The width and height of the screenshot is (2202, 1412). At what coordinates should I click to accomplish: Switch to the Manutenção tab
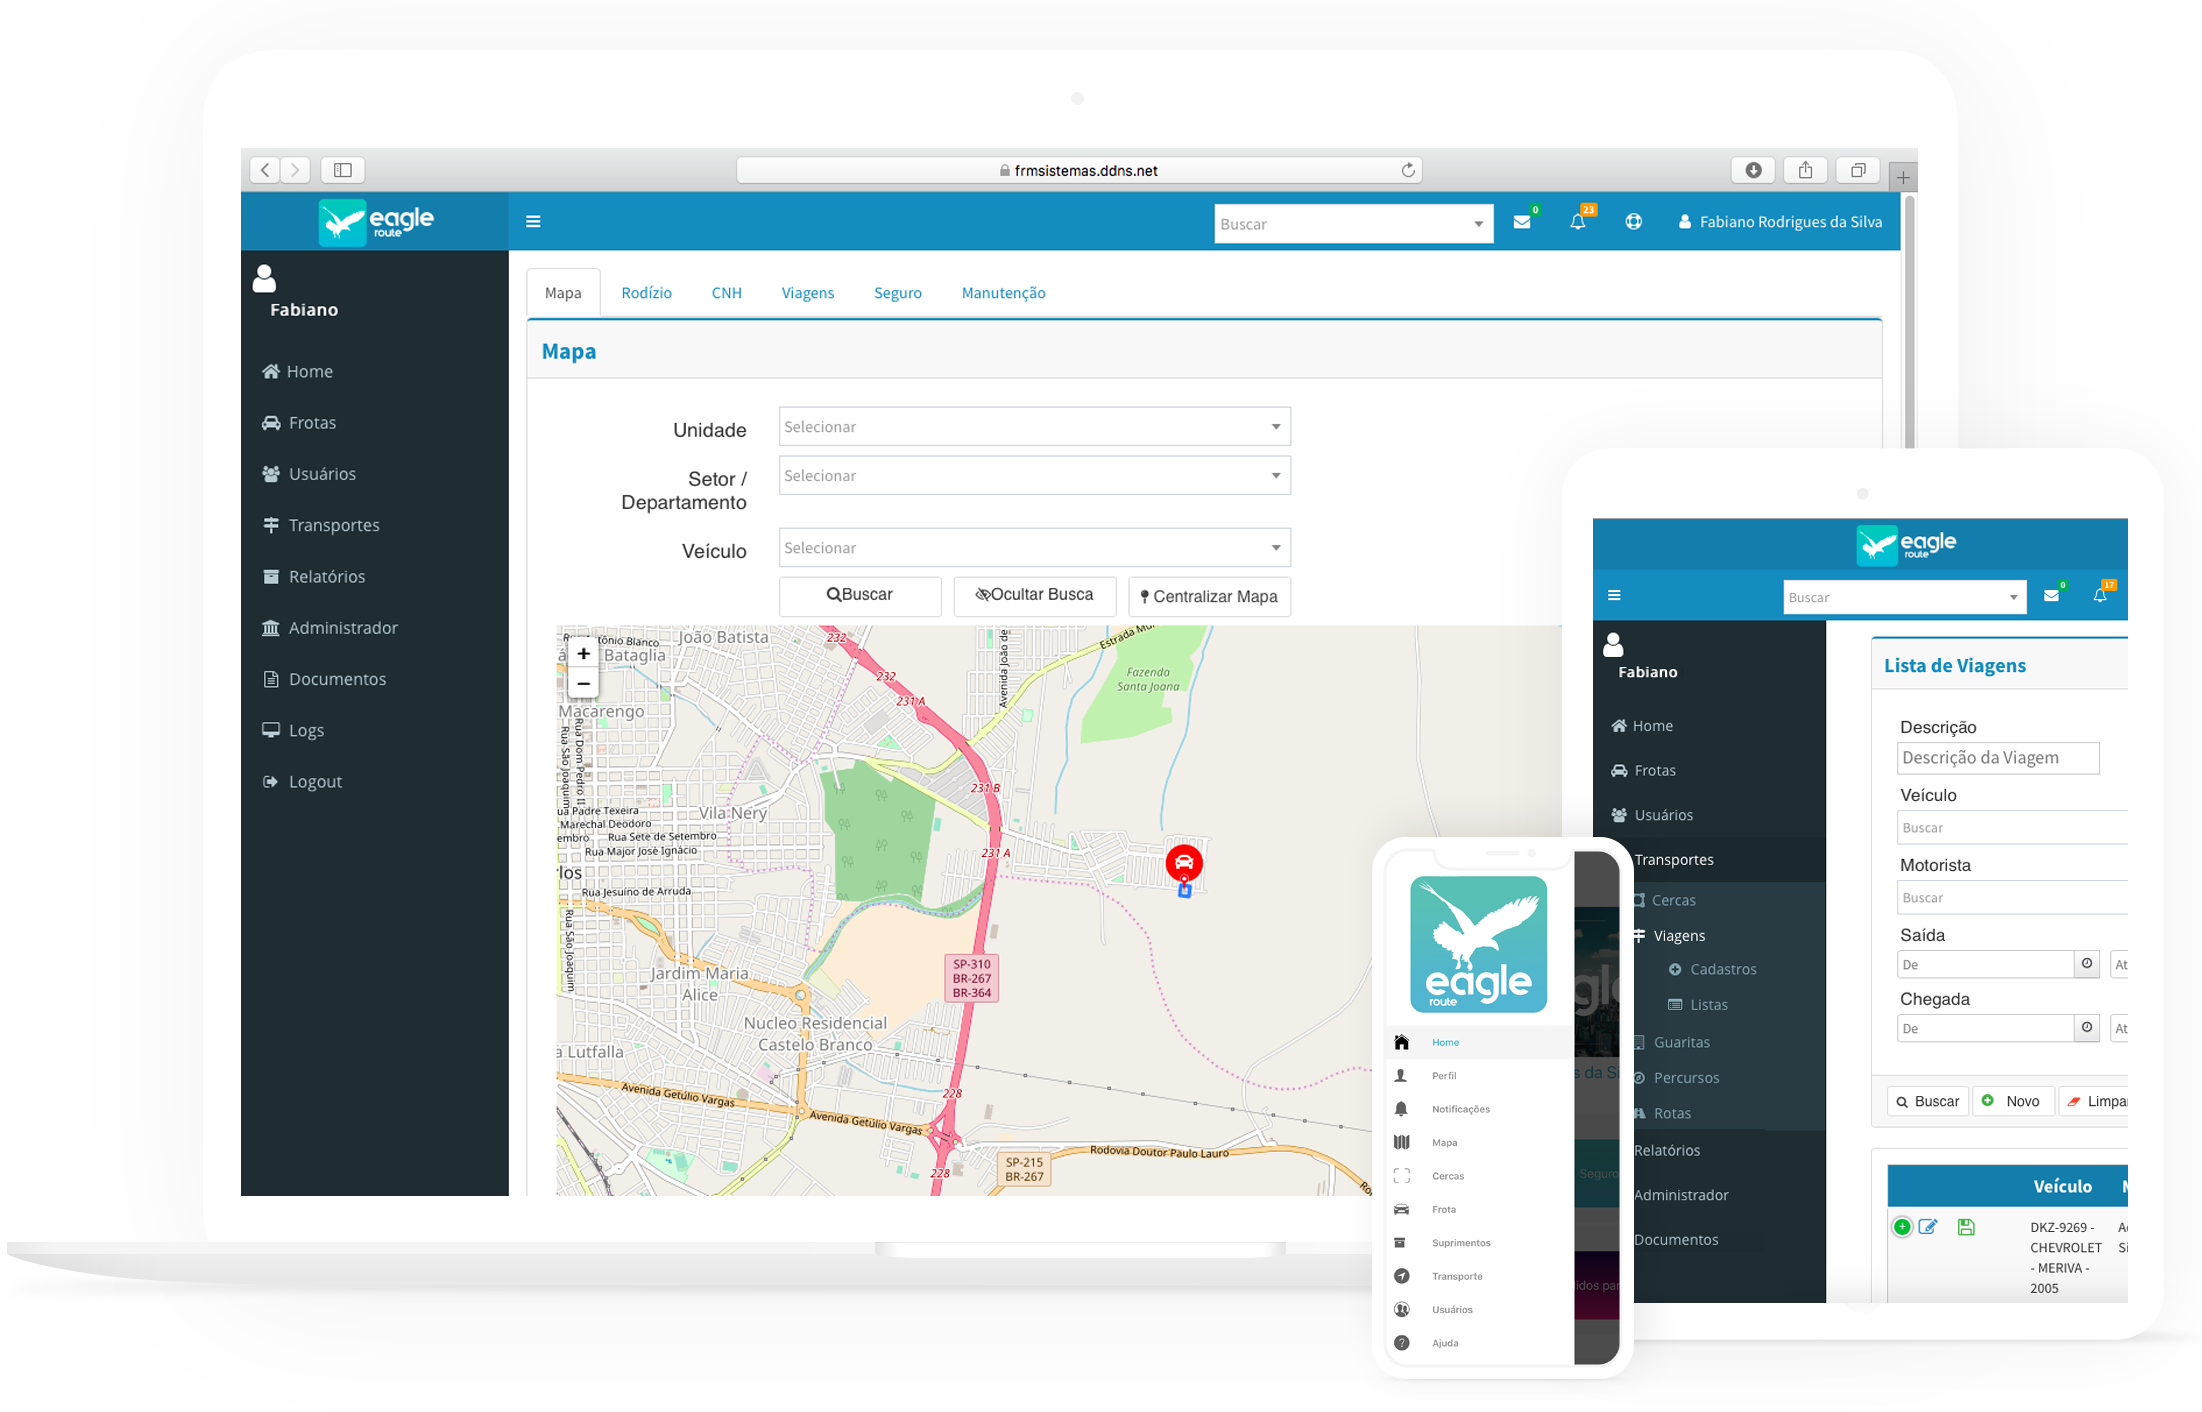pyautogui.click(x=1003, y=293)
